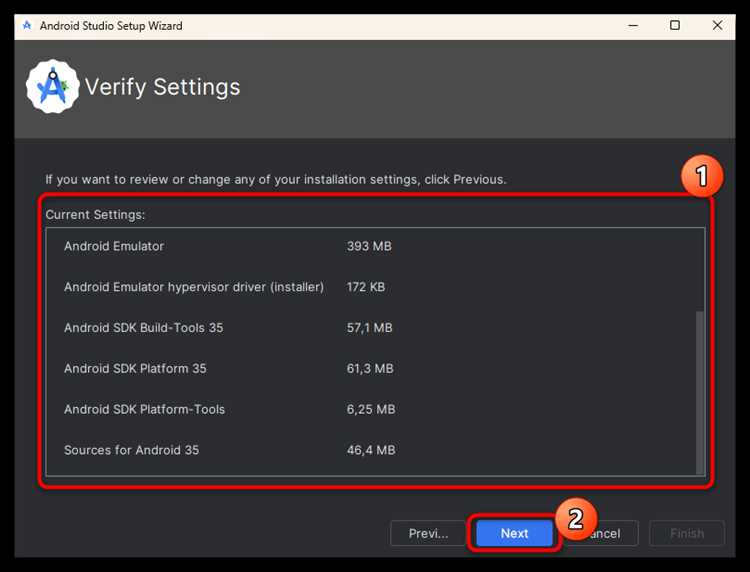750x572 pixels.
Task: Click the 46,4 MB size value
Action: pyautogui.click(x=371, y=450)
